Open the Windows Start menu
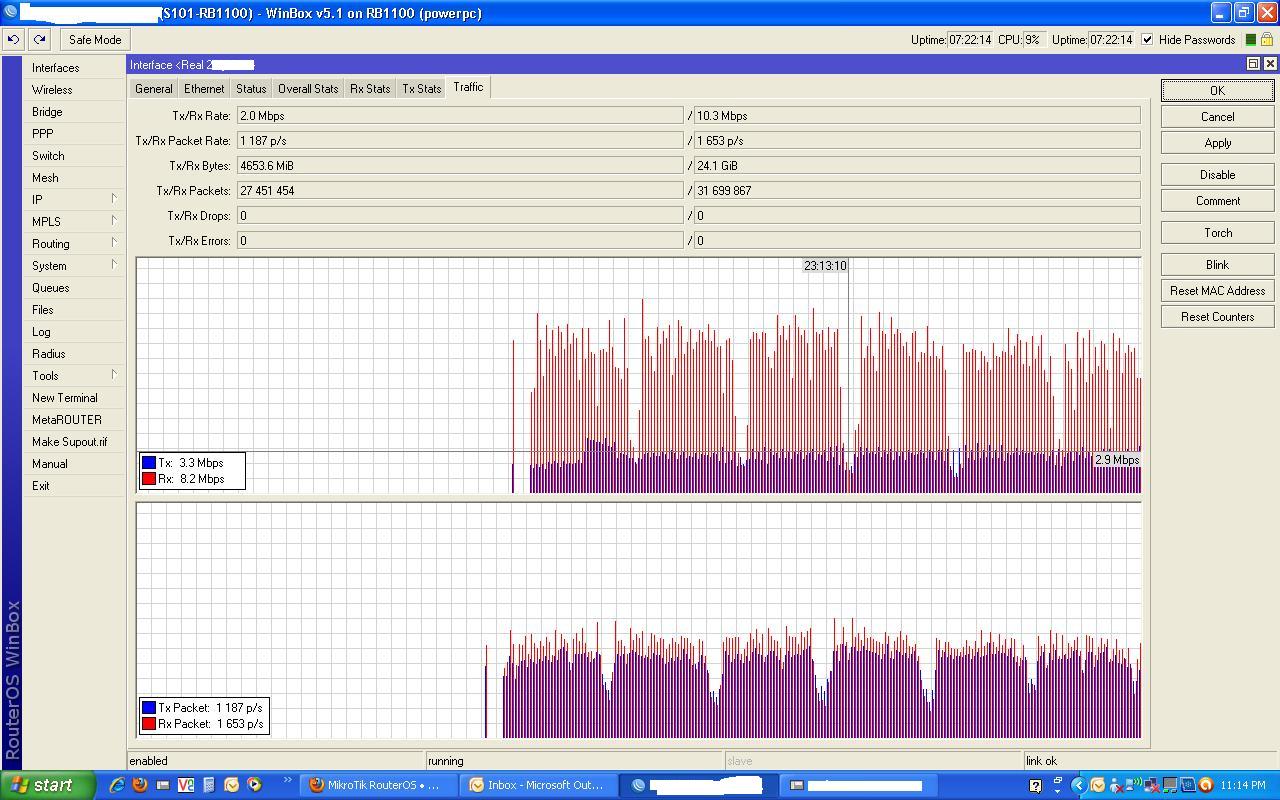 (x=48, y=785)
